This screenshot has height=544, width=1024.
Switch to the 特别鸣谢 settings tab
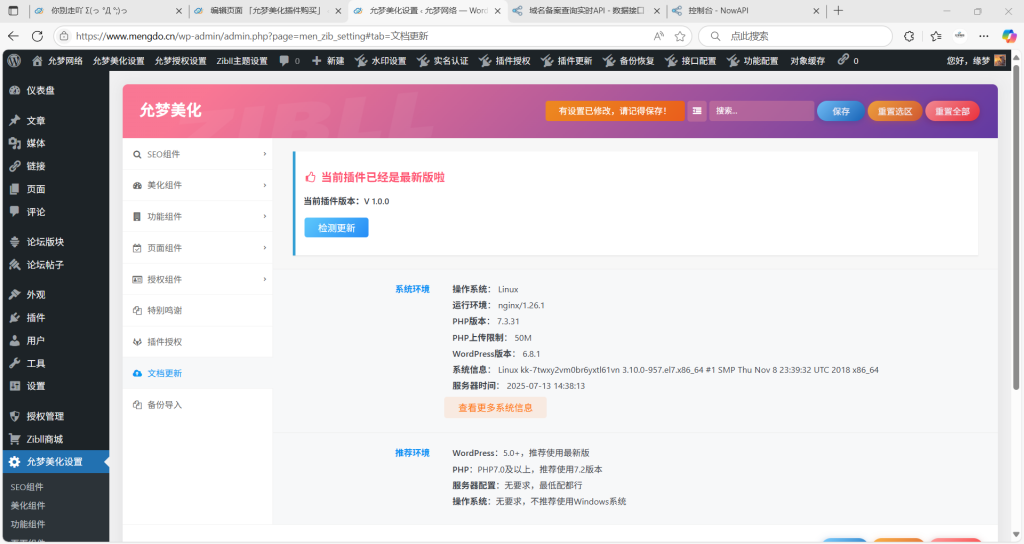[197, 310]
